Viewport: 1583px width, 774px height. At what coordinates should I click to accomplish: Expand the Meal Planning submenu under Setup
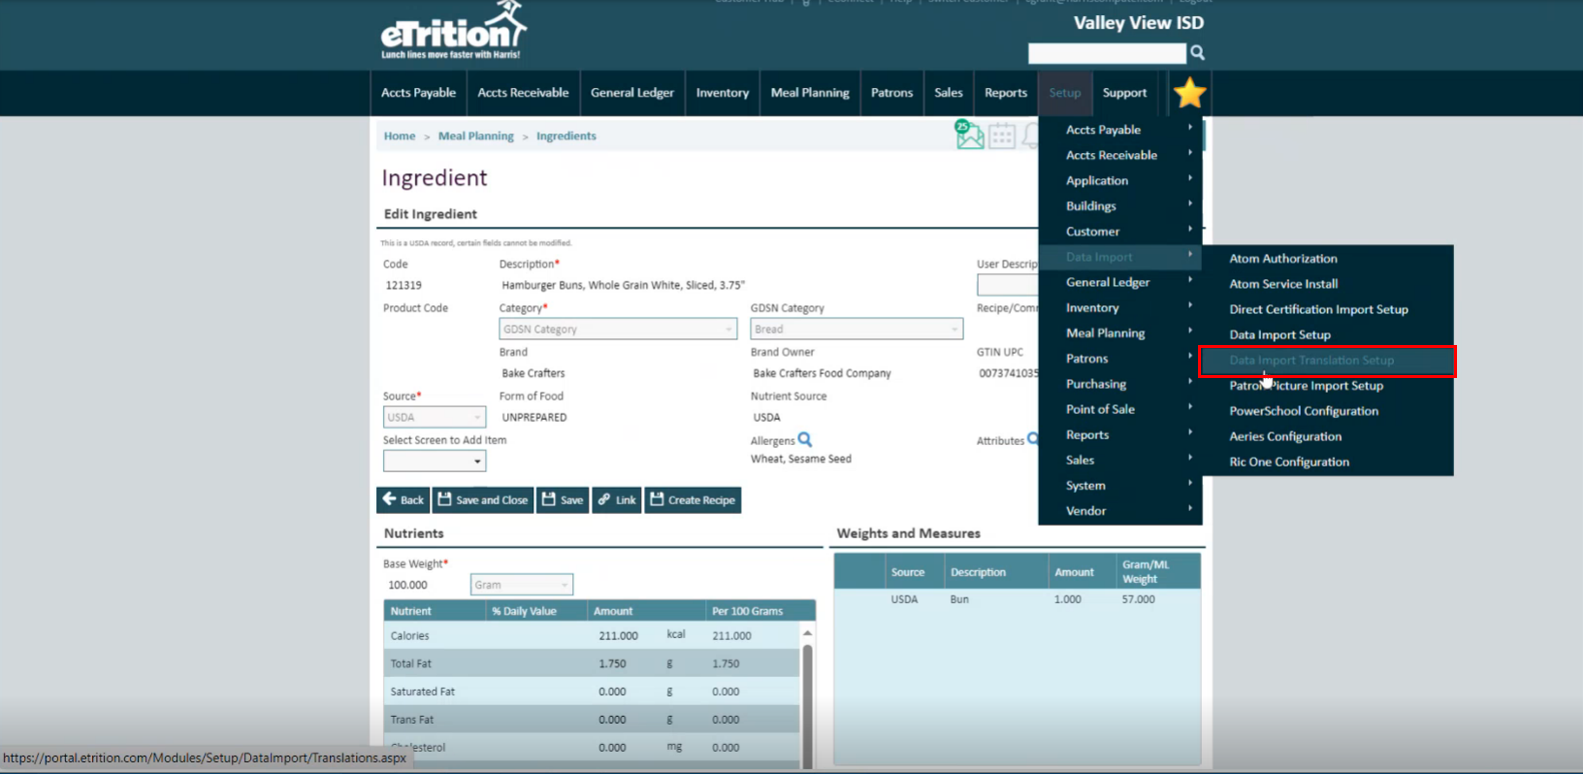tap(1105, 333)
